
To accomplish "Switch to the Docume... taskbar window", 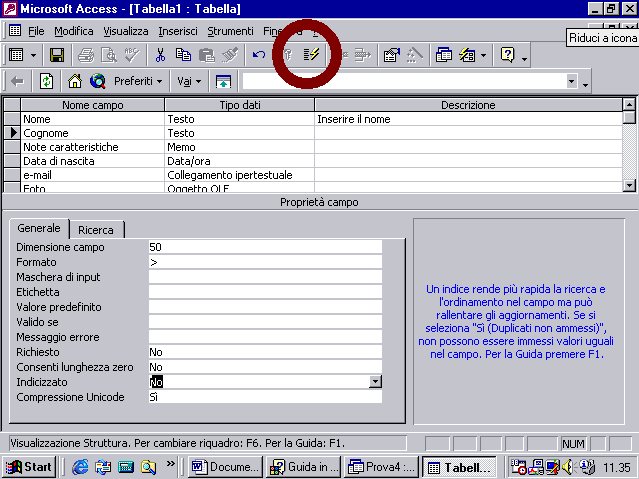I will click(x=225, y=467).
